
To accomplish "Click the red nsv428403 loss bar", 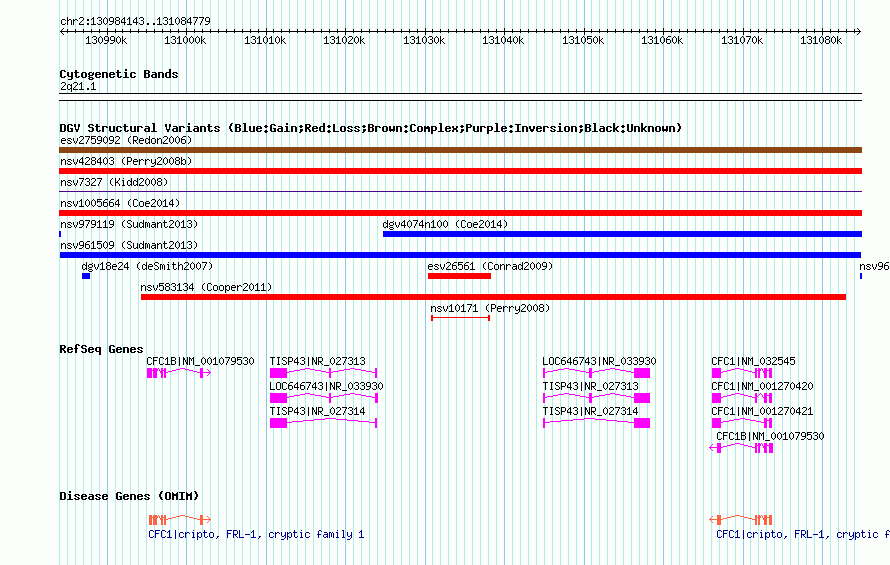I will point(460,171).
